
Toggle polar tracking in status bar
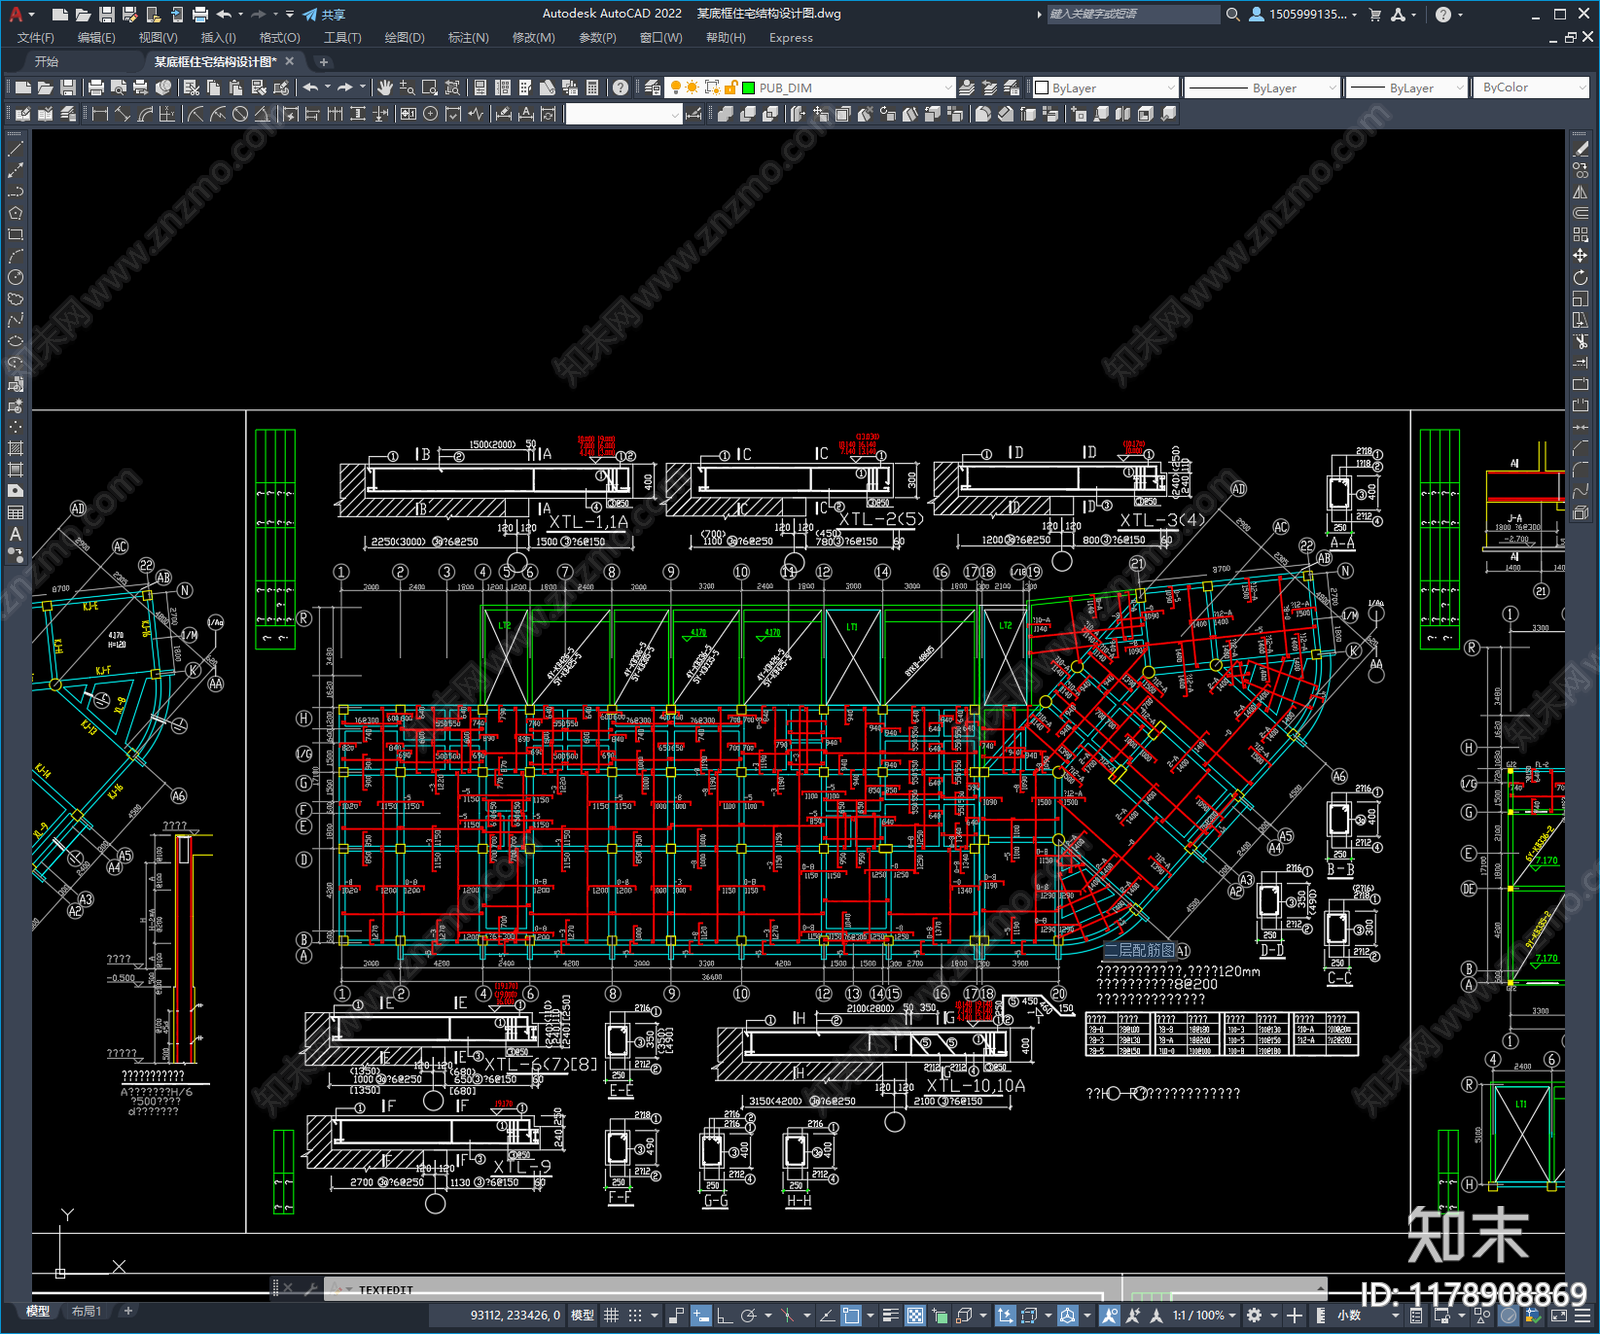pyautogui.click(x=748, y=1315)
